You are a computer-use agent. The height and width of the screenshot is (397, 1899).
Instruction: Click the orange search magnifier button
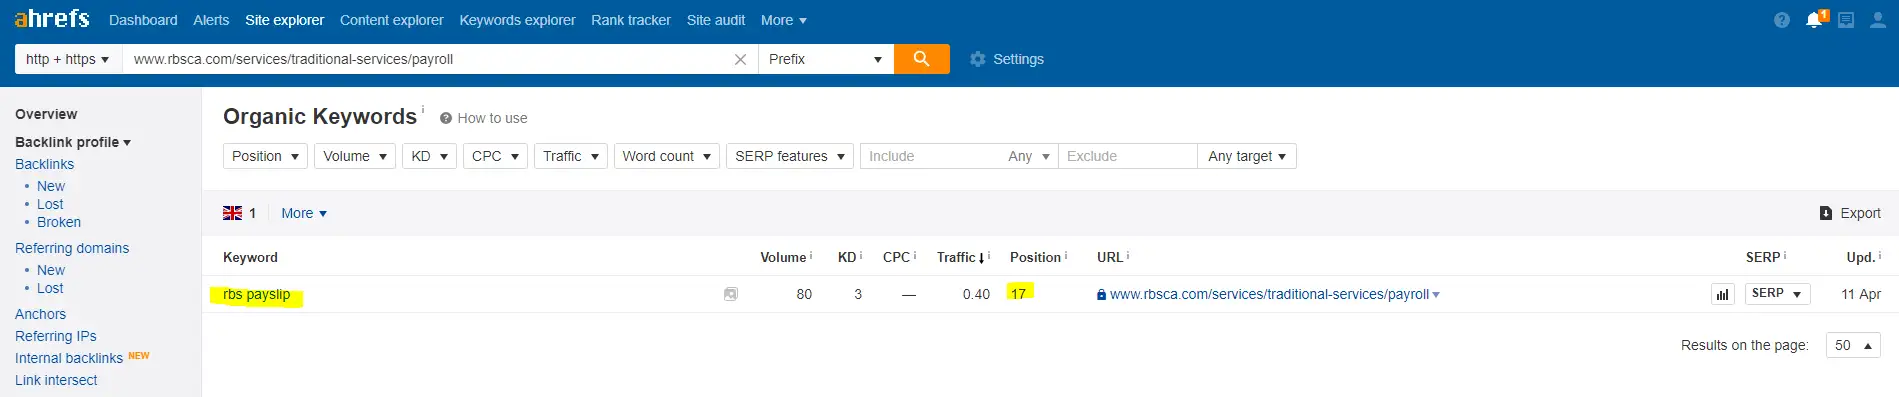922,59
